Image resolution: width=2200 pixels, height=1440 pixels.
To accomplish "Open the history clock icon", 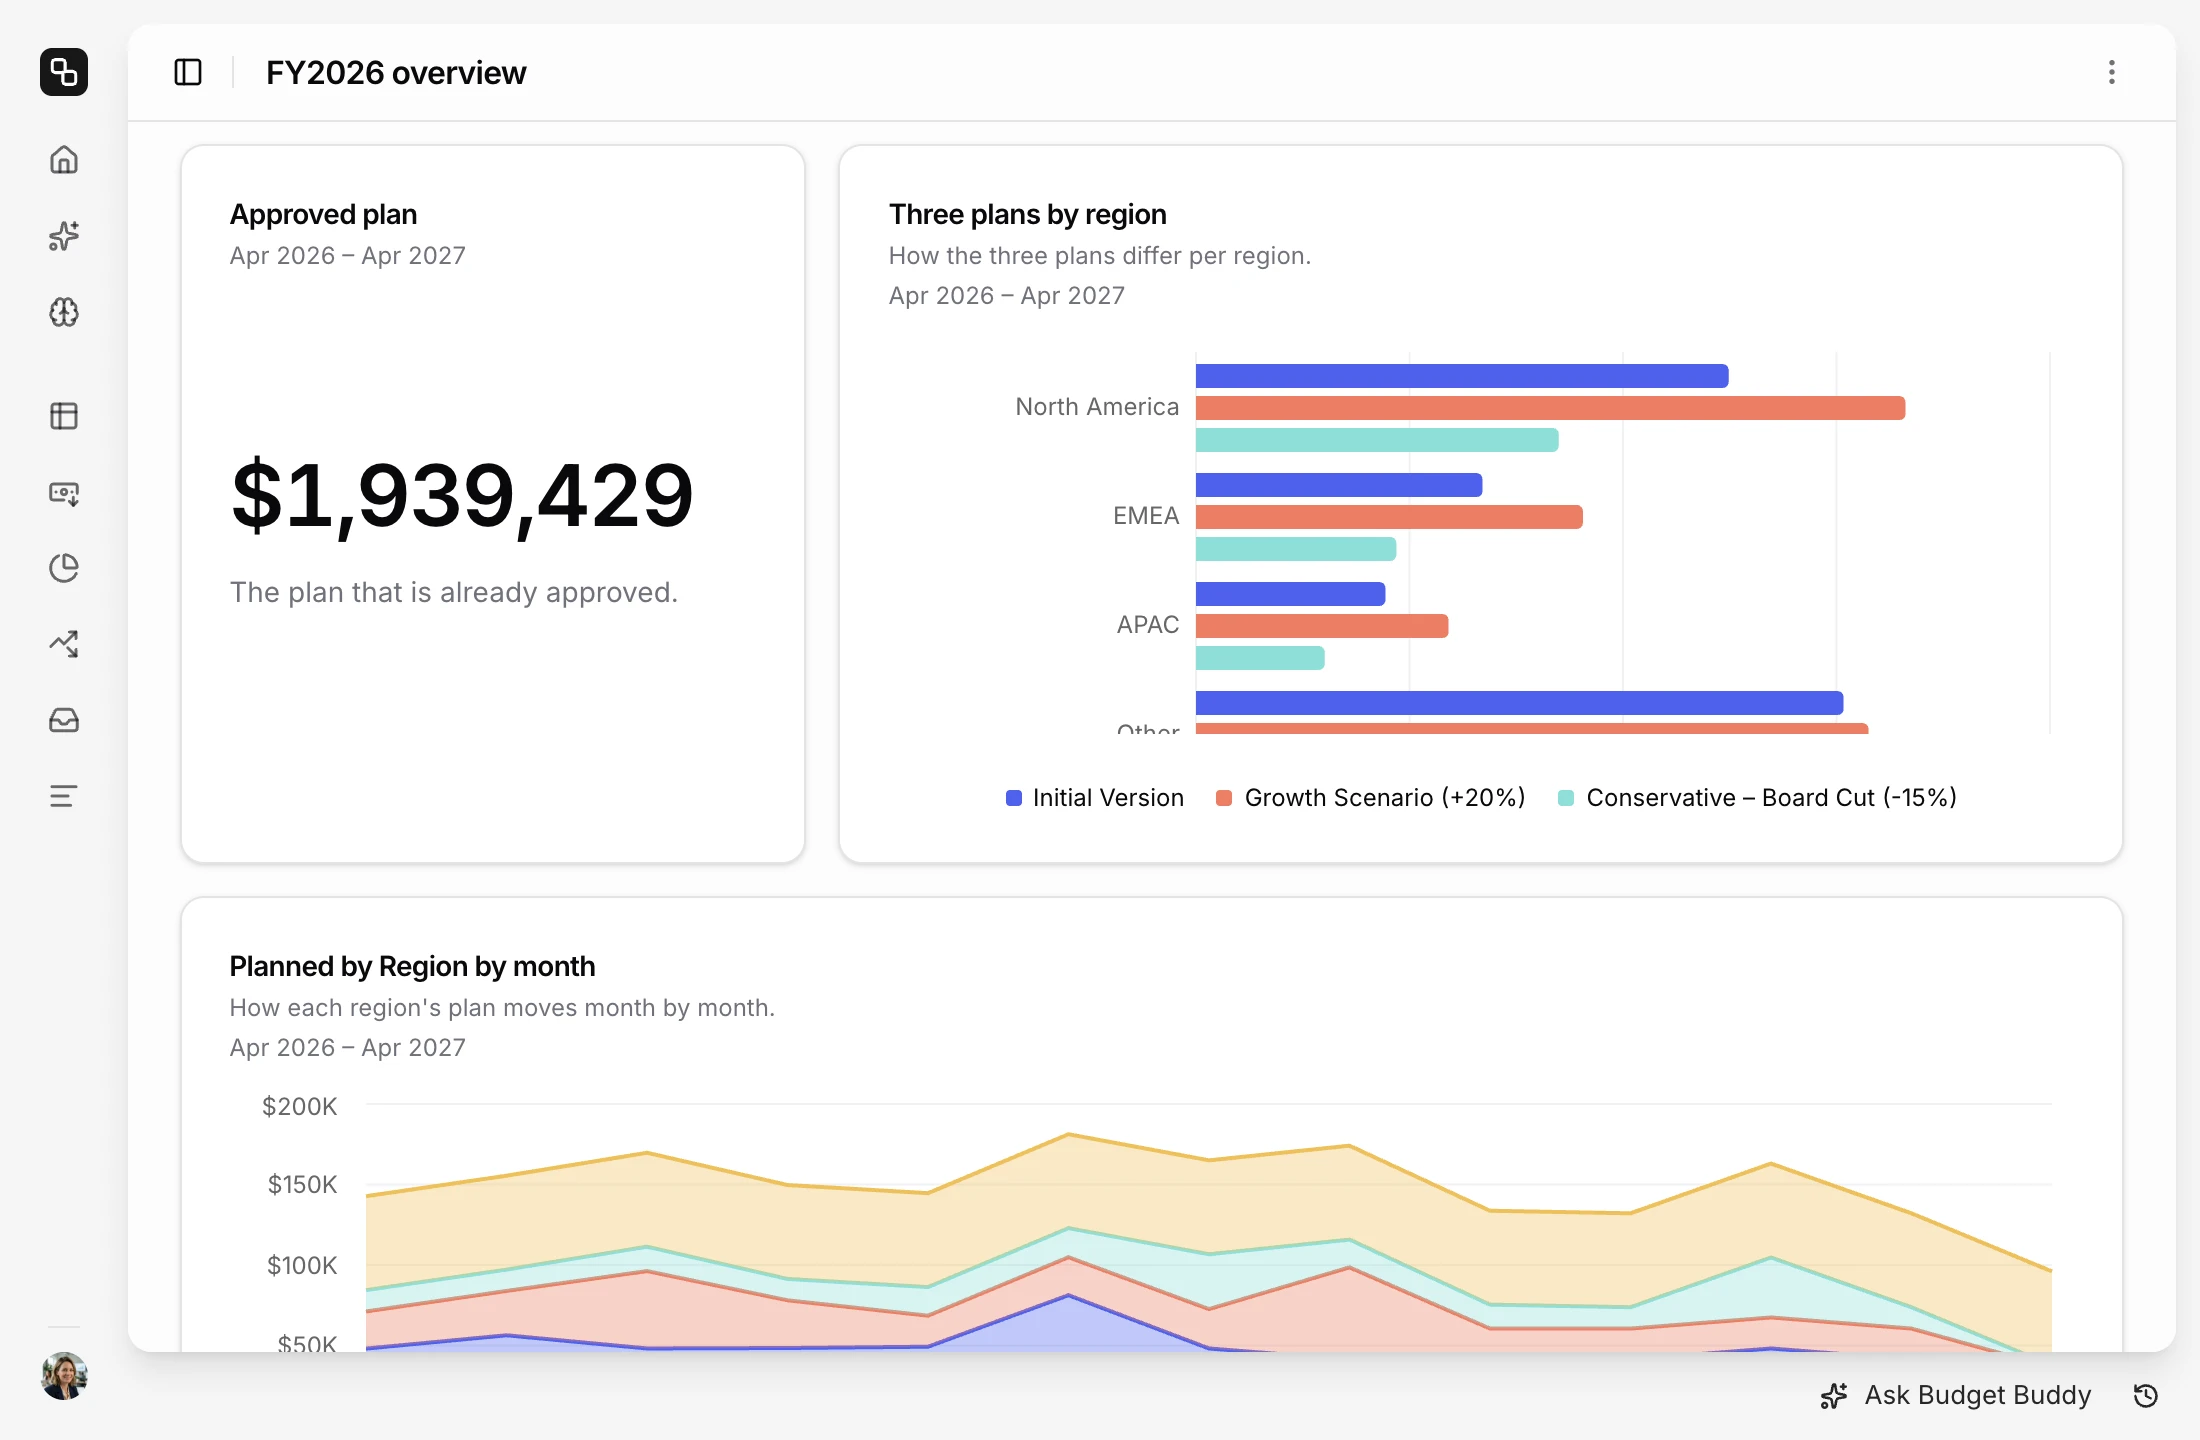I will pyautogui.click(x=2146, y=1395).
